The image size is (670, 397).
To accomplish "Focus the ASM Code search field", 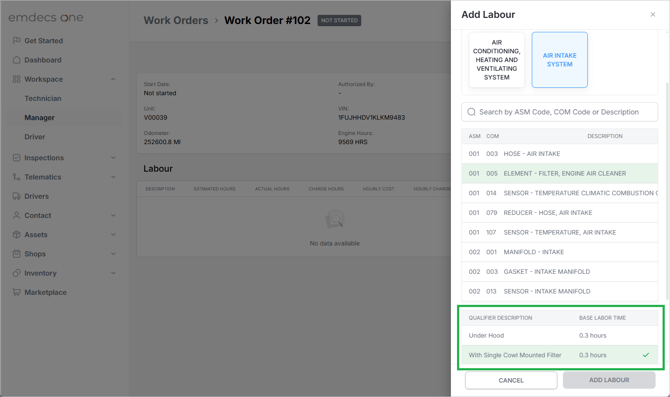I will tap(559, 112).
